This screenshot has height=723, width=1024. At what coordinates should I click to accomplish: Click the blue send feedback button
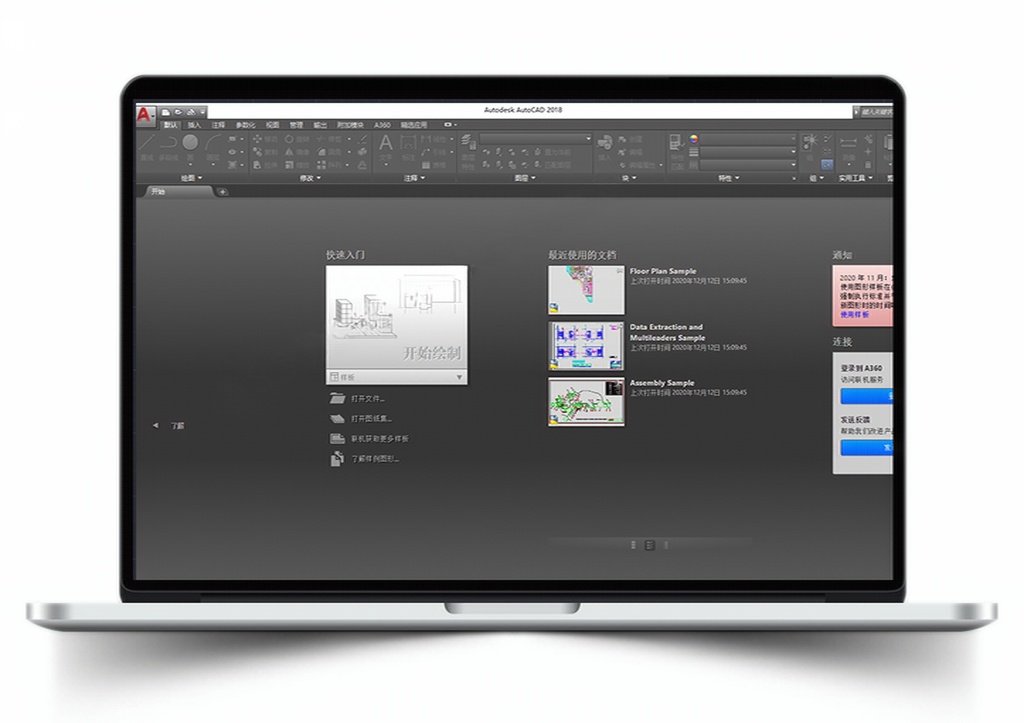pos(867,447)
